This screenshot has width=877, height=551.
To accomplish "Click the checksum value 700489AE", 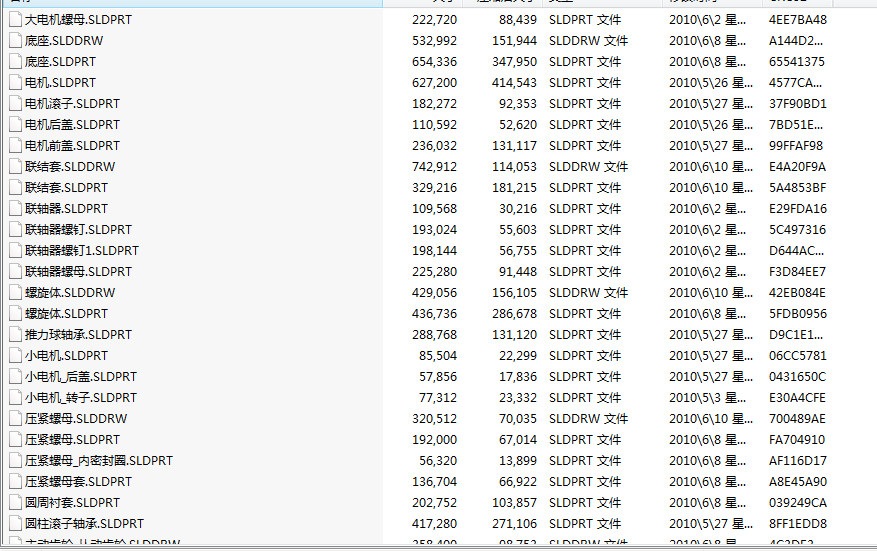I will point(798,418).
